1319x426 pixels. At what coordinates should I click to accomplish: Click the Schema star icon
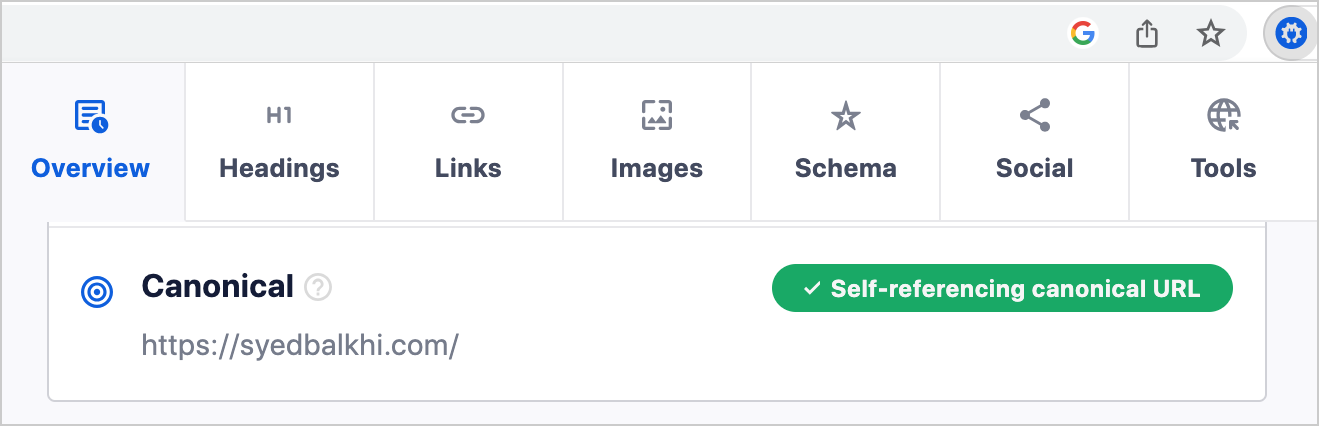pos(846,116)
